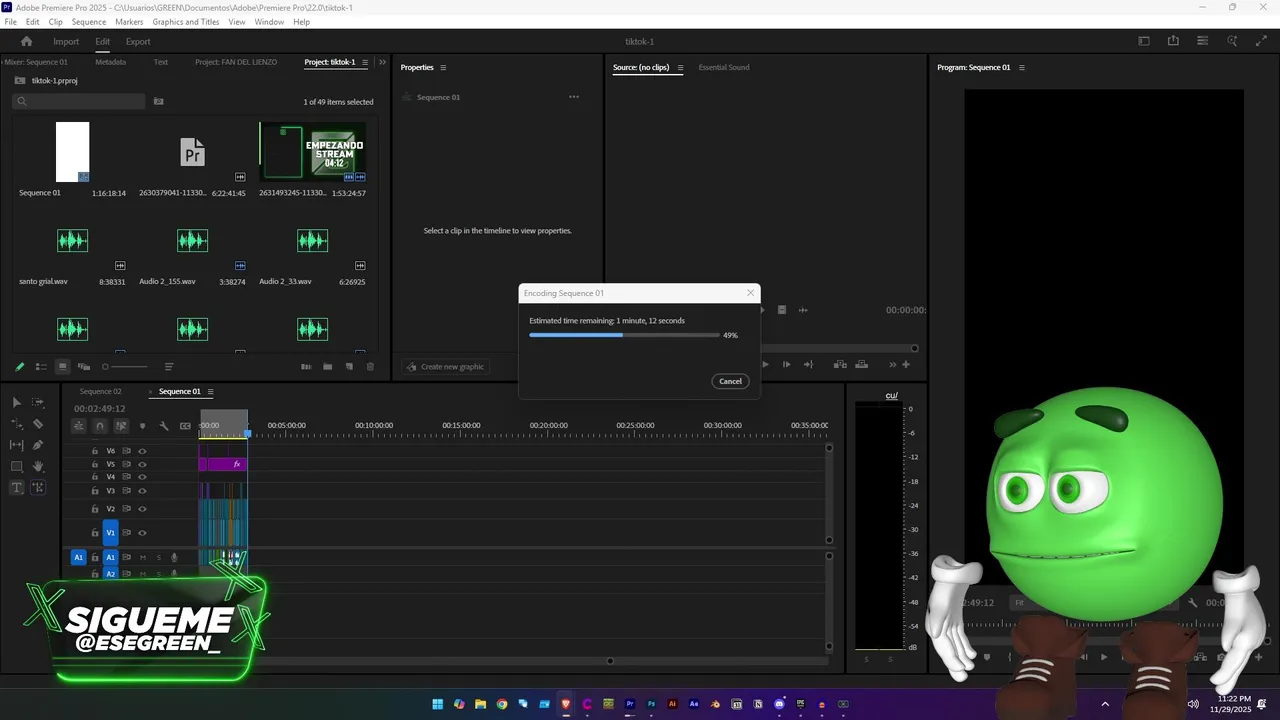Screen dimensions: 1280x720
Task: Open Graphics and Titles menu
Action: (186, 22)
